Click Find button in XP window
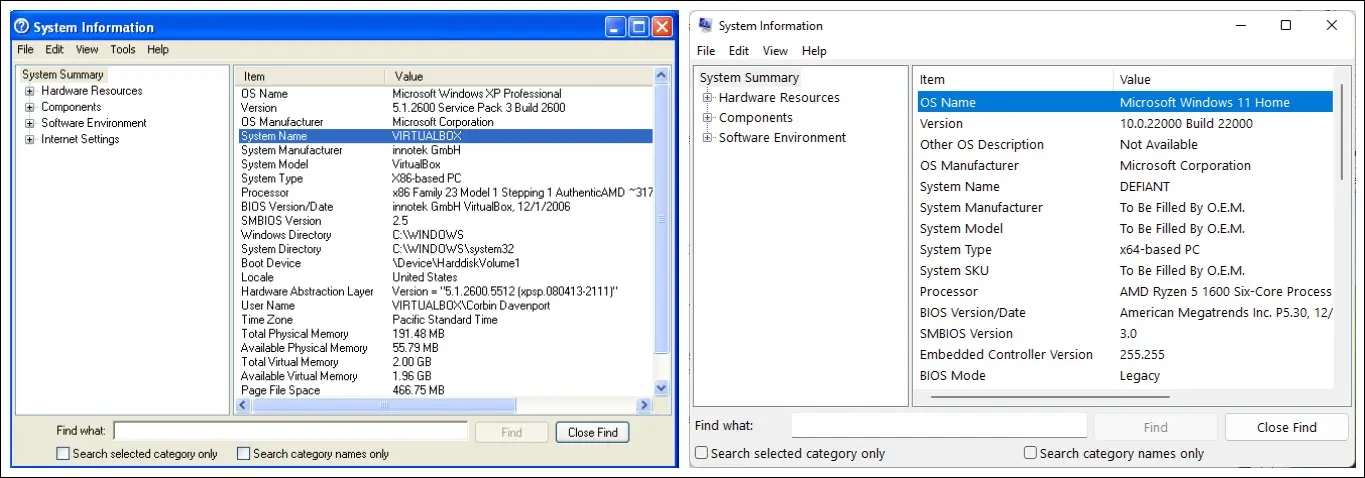 [511, 433]
